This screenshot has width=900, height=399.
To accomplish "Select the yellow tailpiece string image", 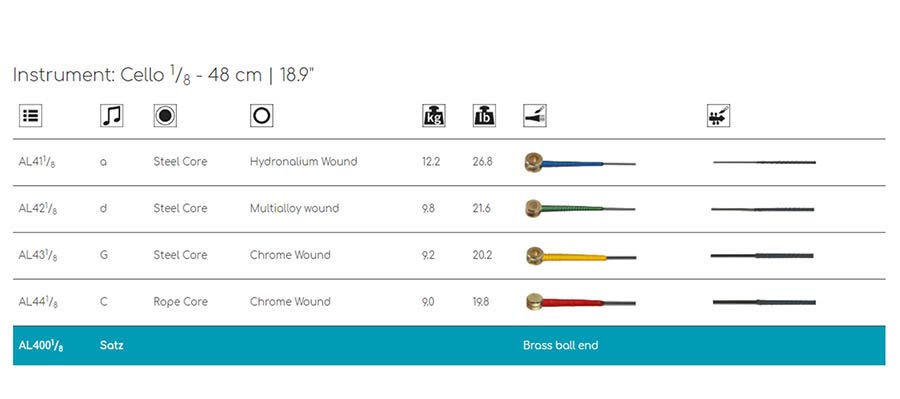I will coord(581,255).
